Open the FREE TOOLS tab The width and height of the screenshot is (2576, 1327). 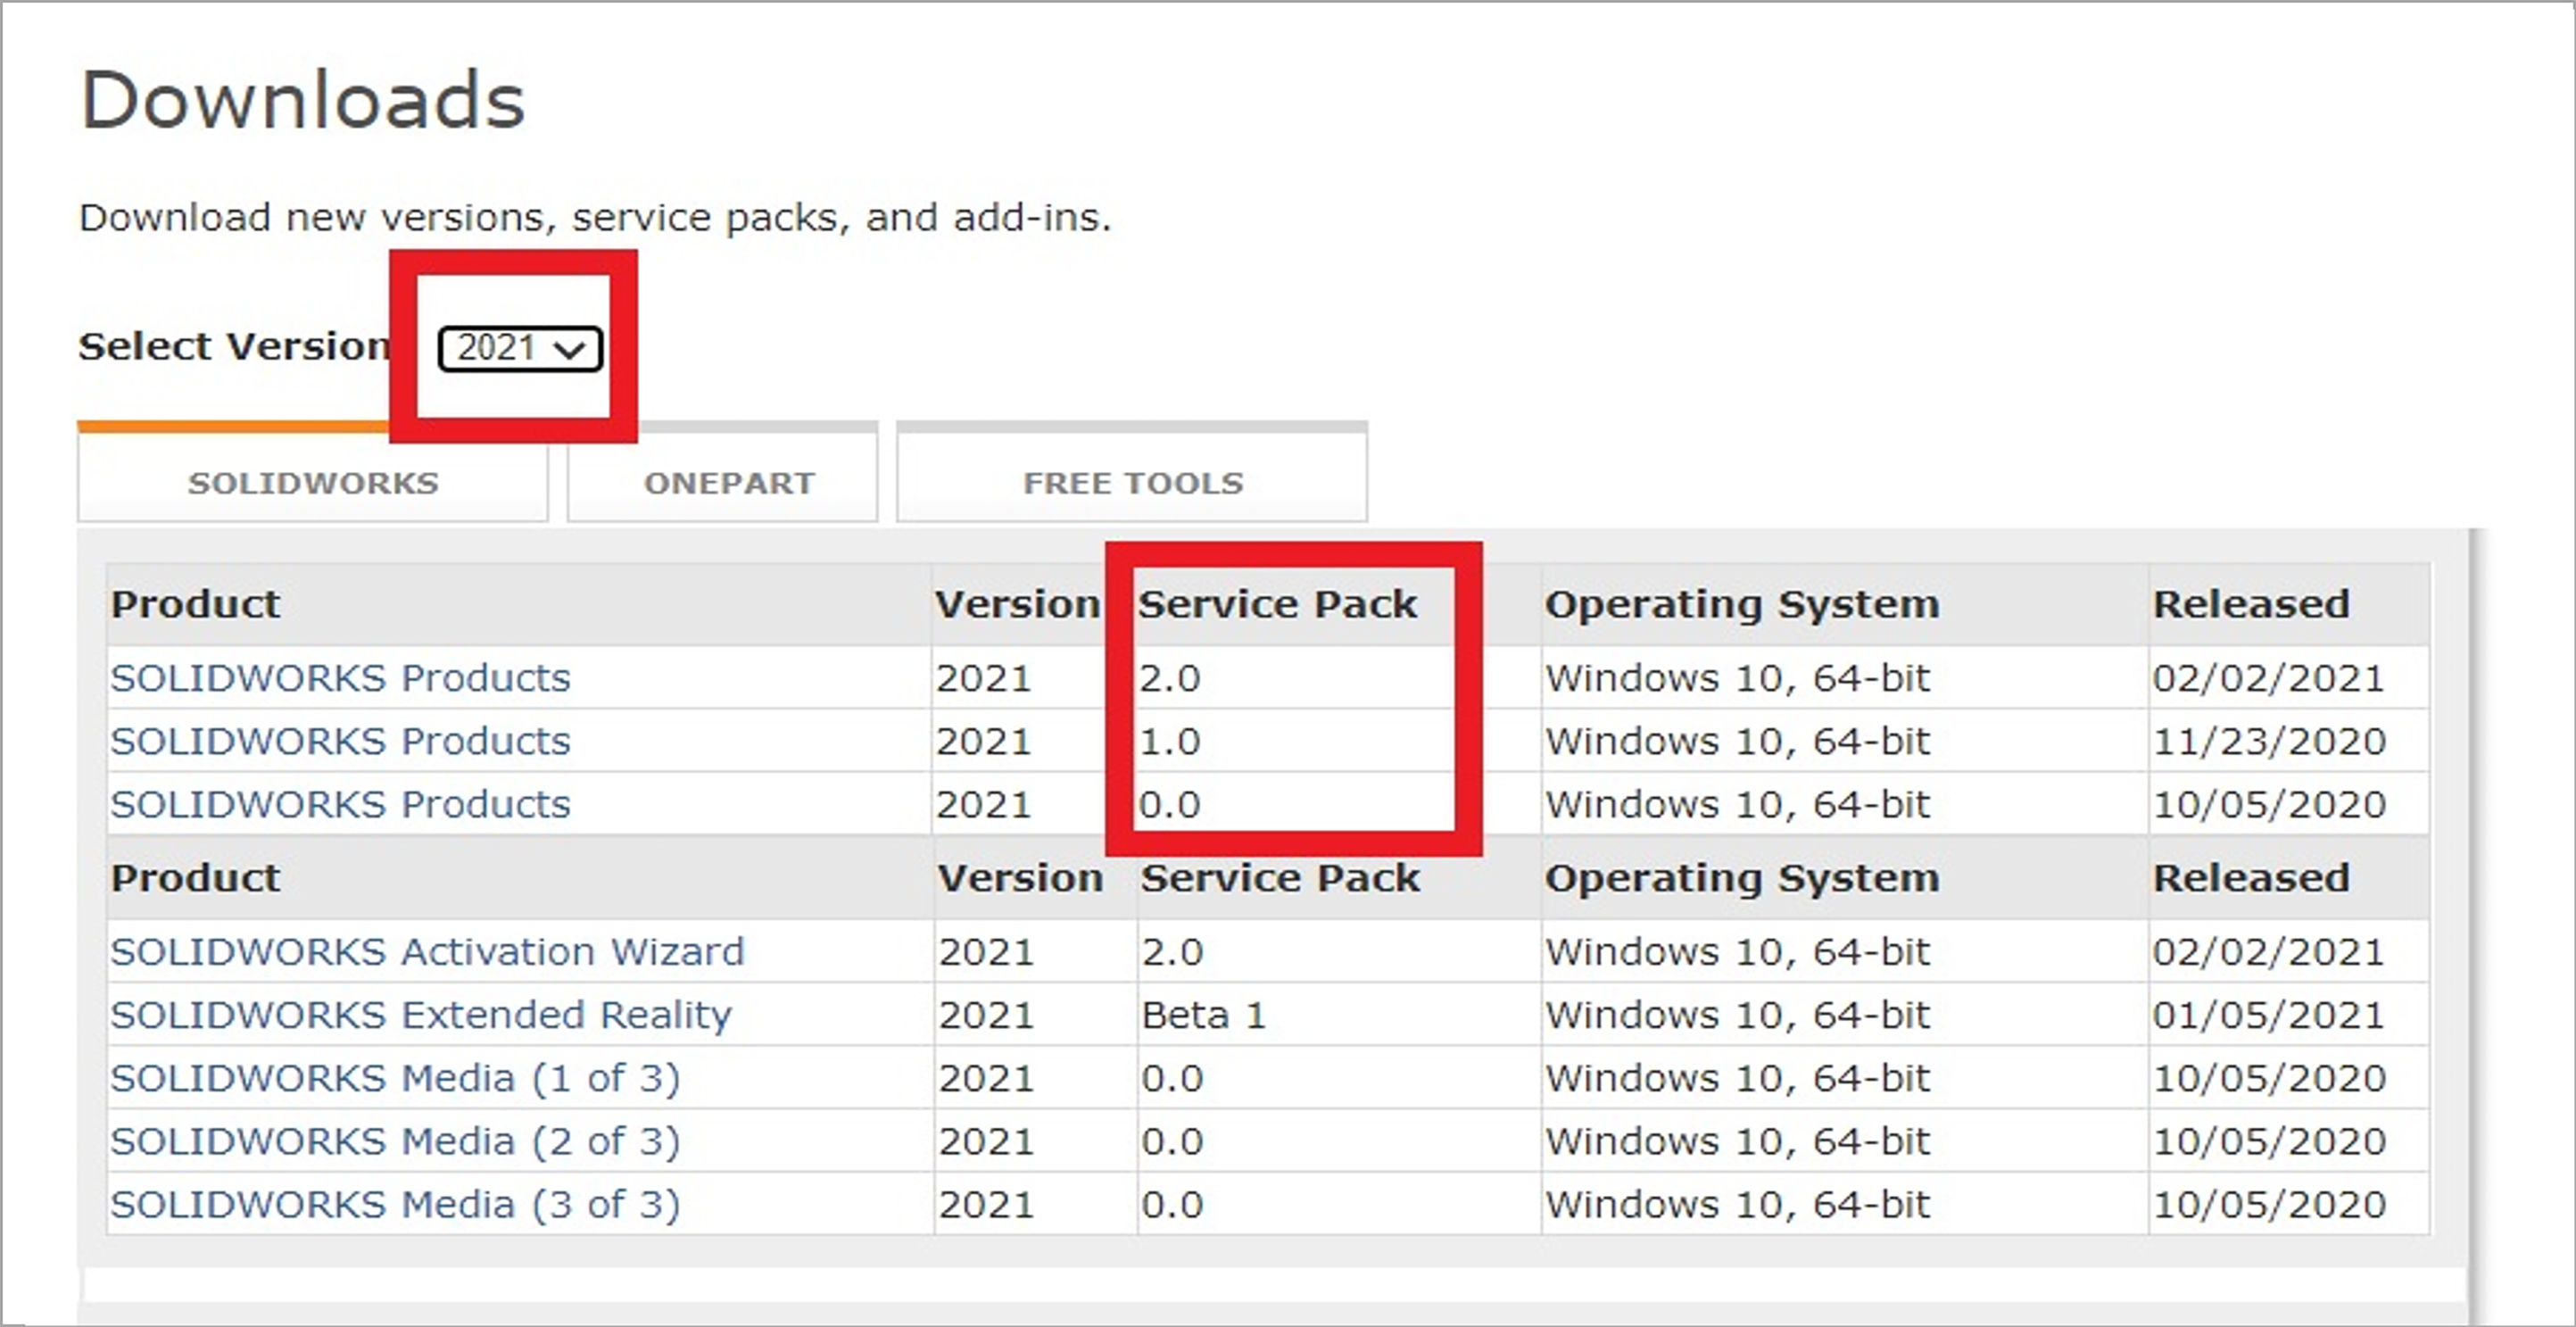pos(1132,473)
